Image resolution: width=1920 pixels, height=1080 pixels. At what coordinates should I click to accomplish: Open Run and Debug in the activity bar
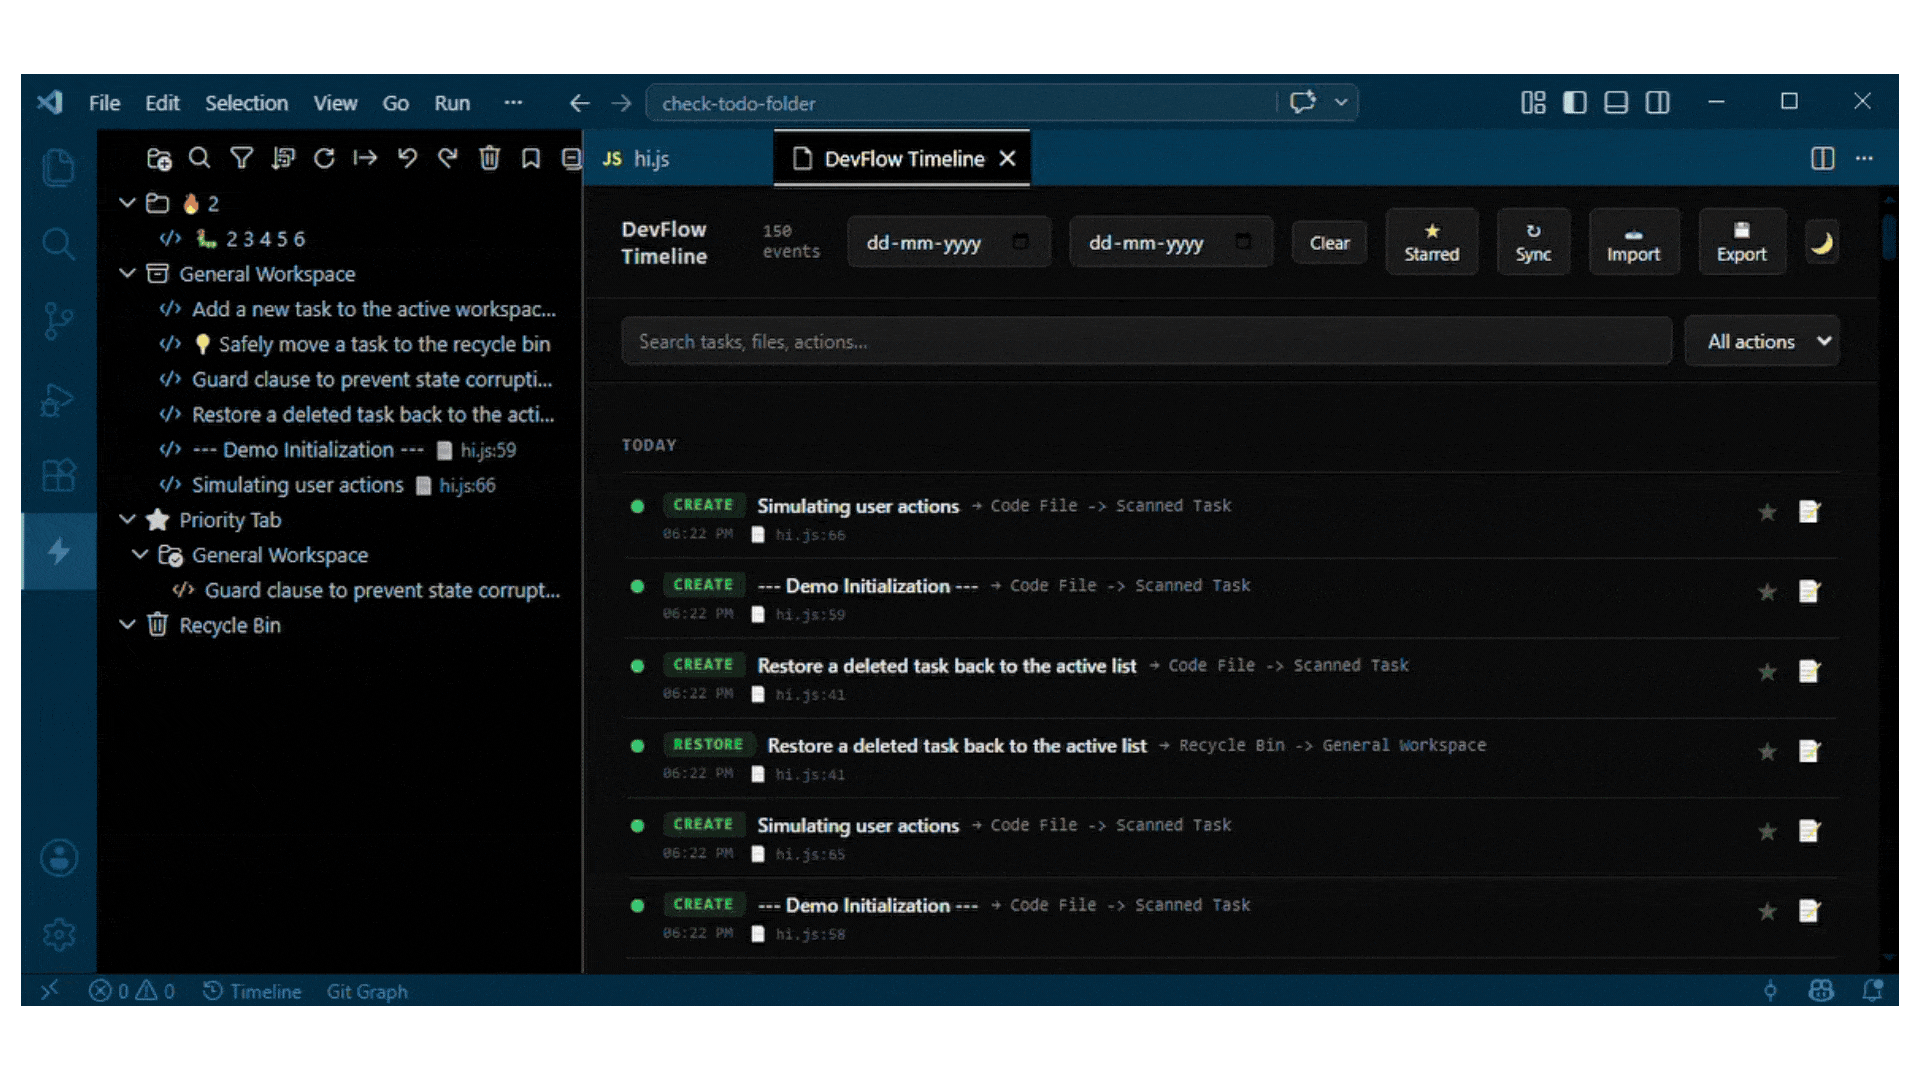(x=59, y=399)
